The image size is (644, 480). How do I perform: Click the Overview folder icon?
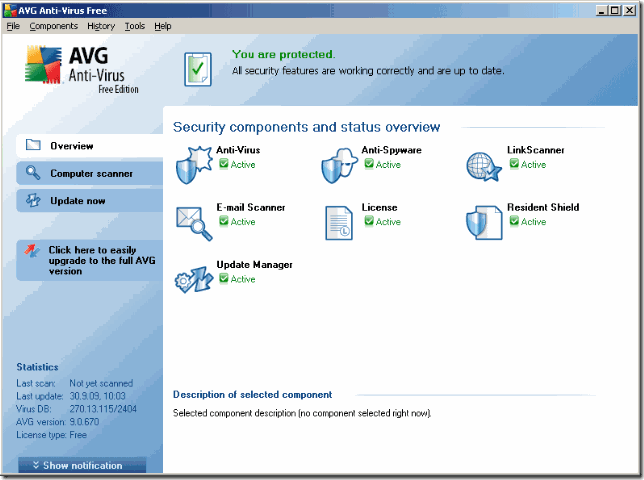click(33, 145)
